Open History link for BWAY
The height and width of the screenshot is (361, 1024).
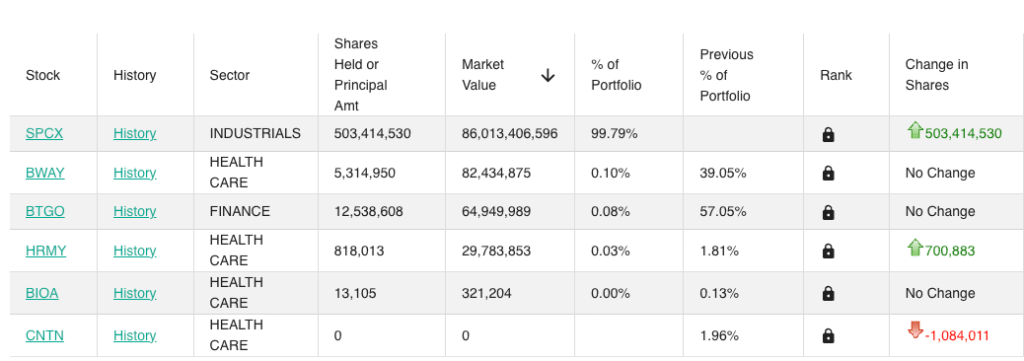pos(135,173)
